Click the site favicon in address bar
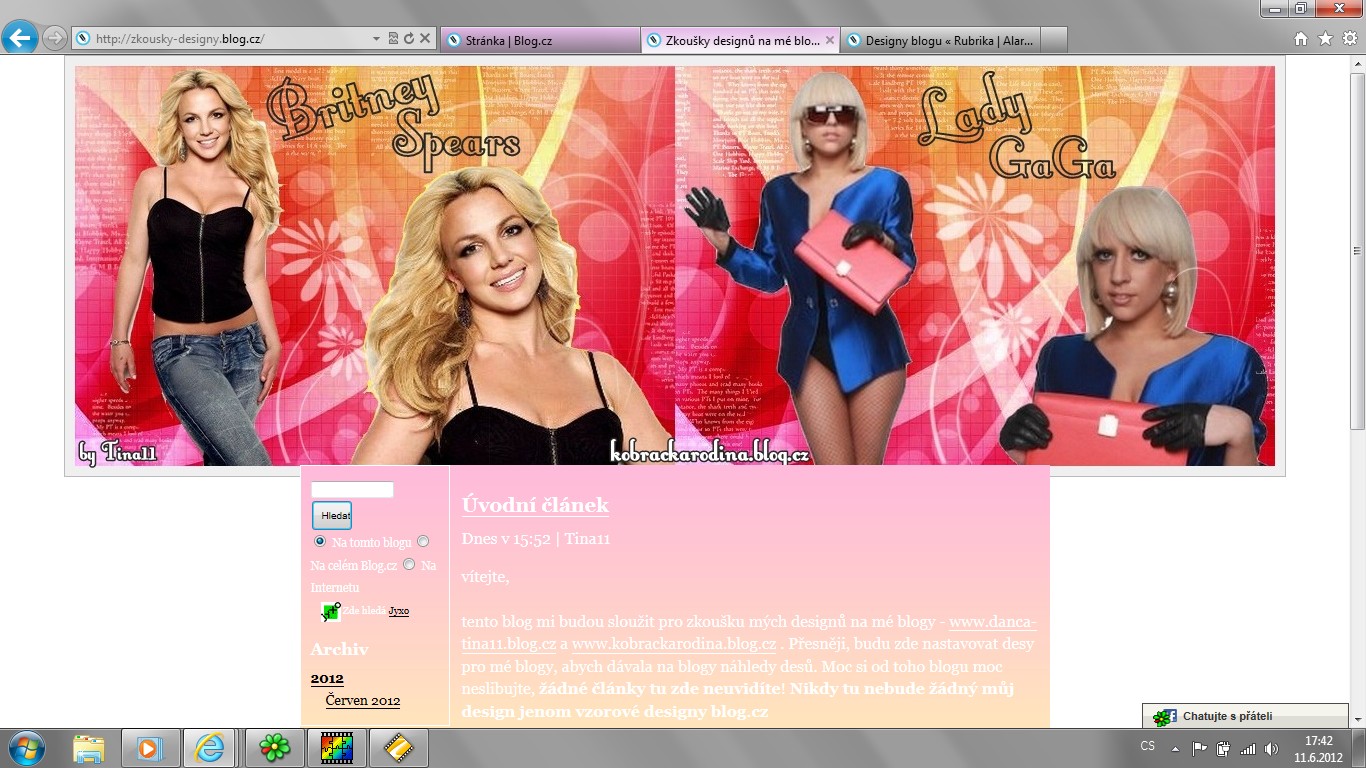 [x=82, y=39]
